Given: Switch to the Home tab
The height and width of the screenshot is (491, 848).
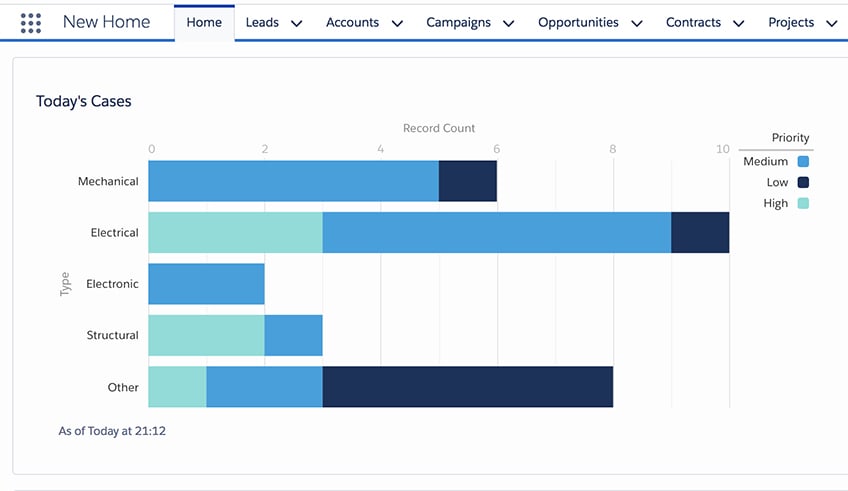Looking at the screenshot, I should point(204,22).
